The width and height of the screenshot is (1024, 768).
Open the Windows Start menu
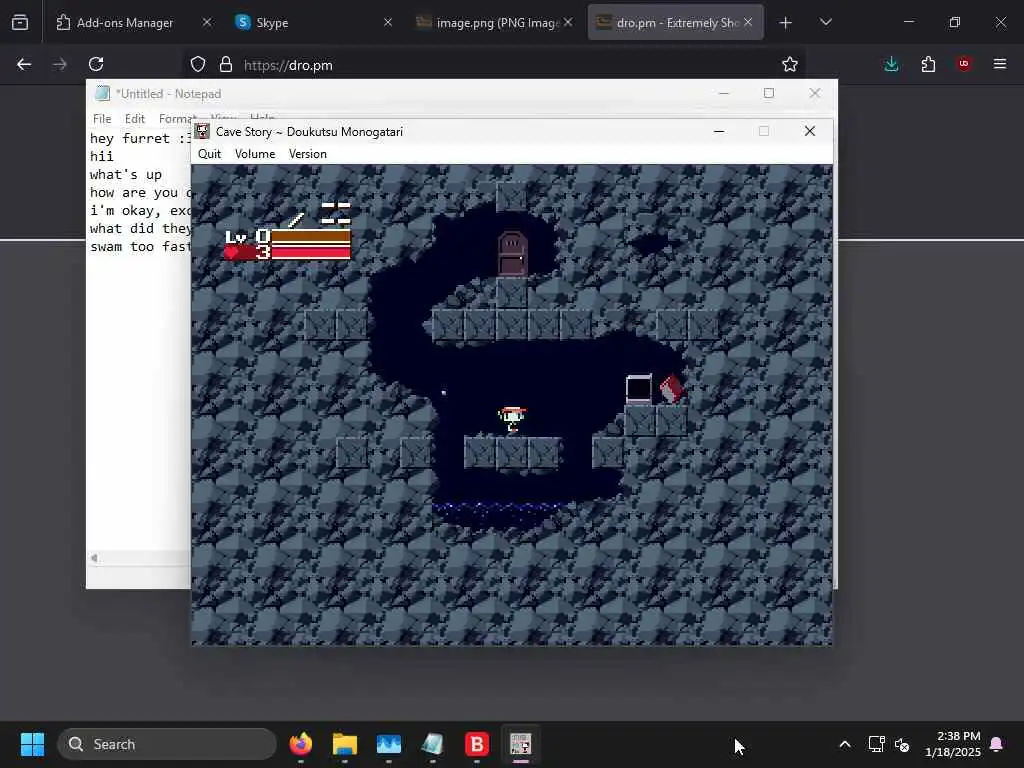tap(32, 744)
